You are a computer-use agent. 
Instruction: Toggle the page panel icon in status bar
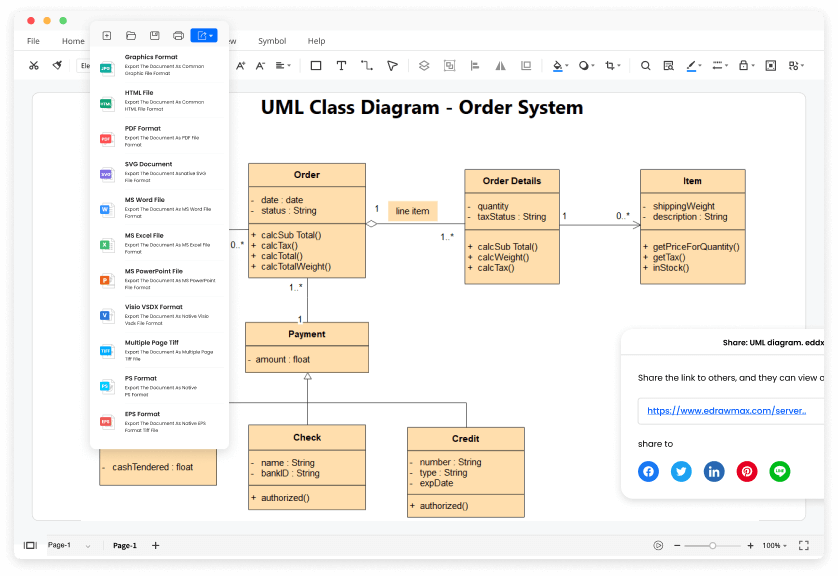click(x=30, y=546)
